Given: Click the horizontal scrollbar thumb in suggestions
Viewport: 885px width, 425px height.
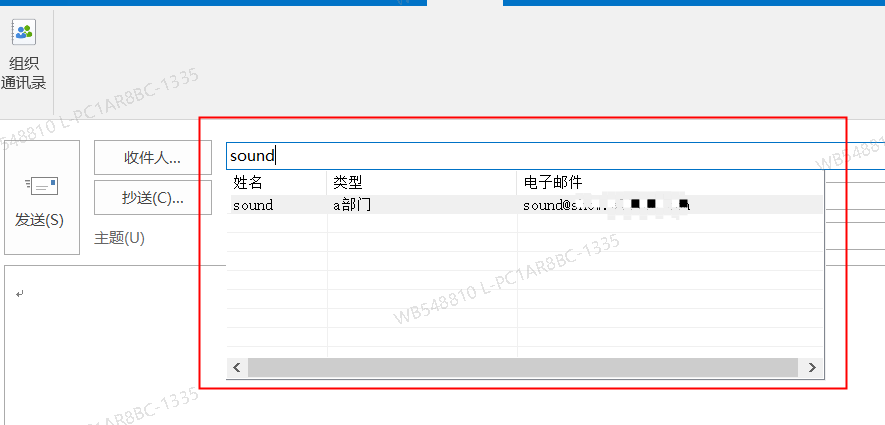Looking at the screenshot, I should (x=520, y=368).
